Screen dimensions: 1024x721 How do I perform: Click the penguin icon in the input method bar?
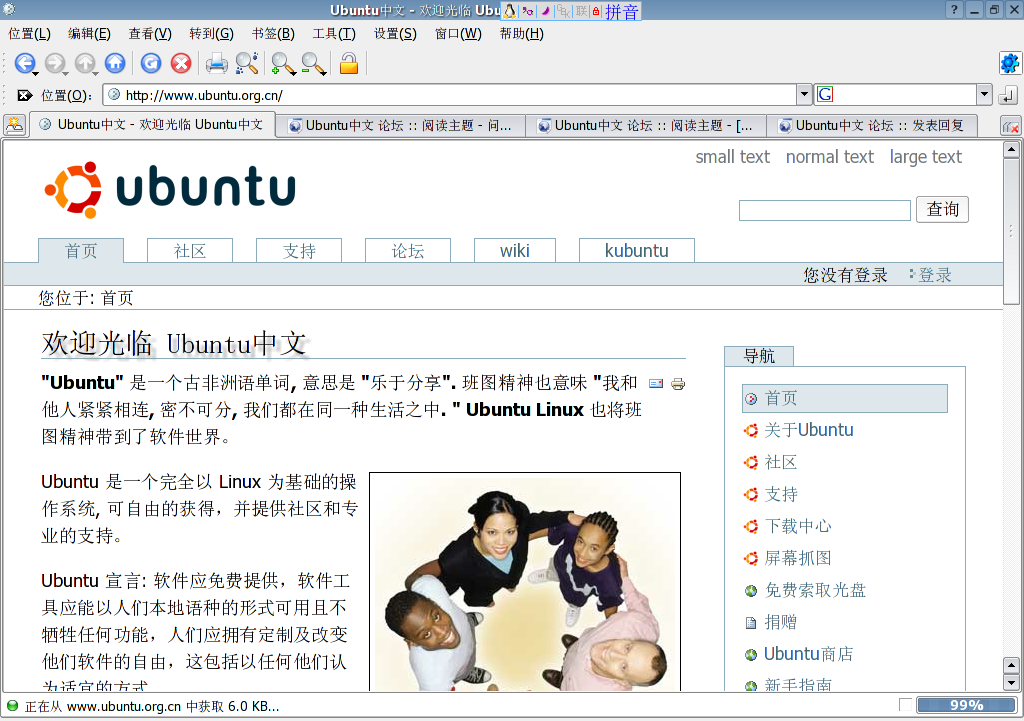click(509, 11)
